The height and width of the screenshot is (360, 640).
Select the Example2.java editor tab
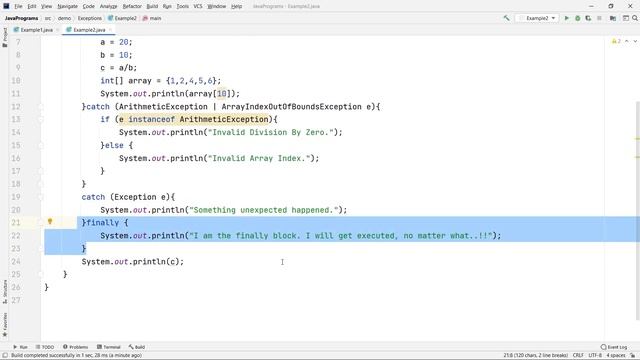89,30
